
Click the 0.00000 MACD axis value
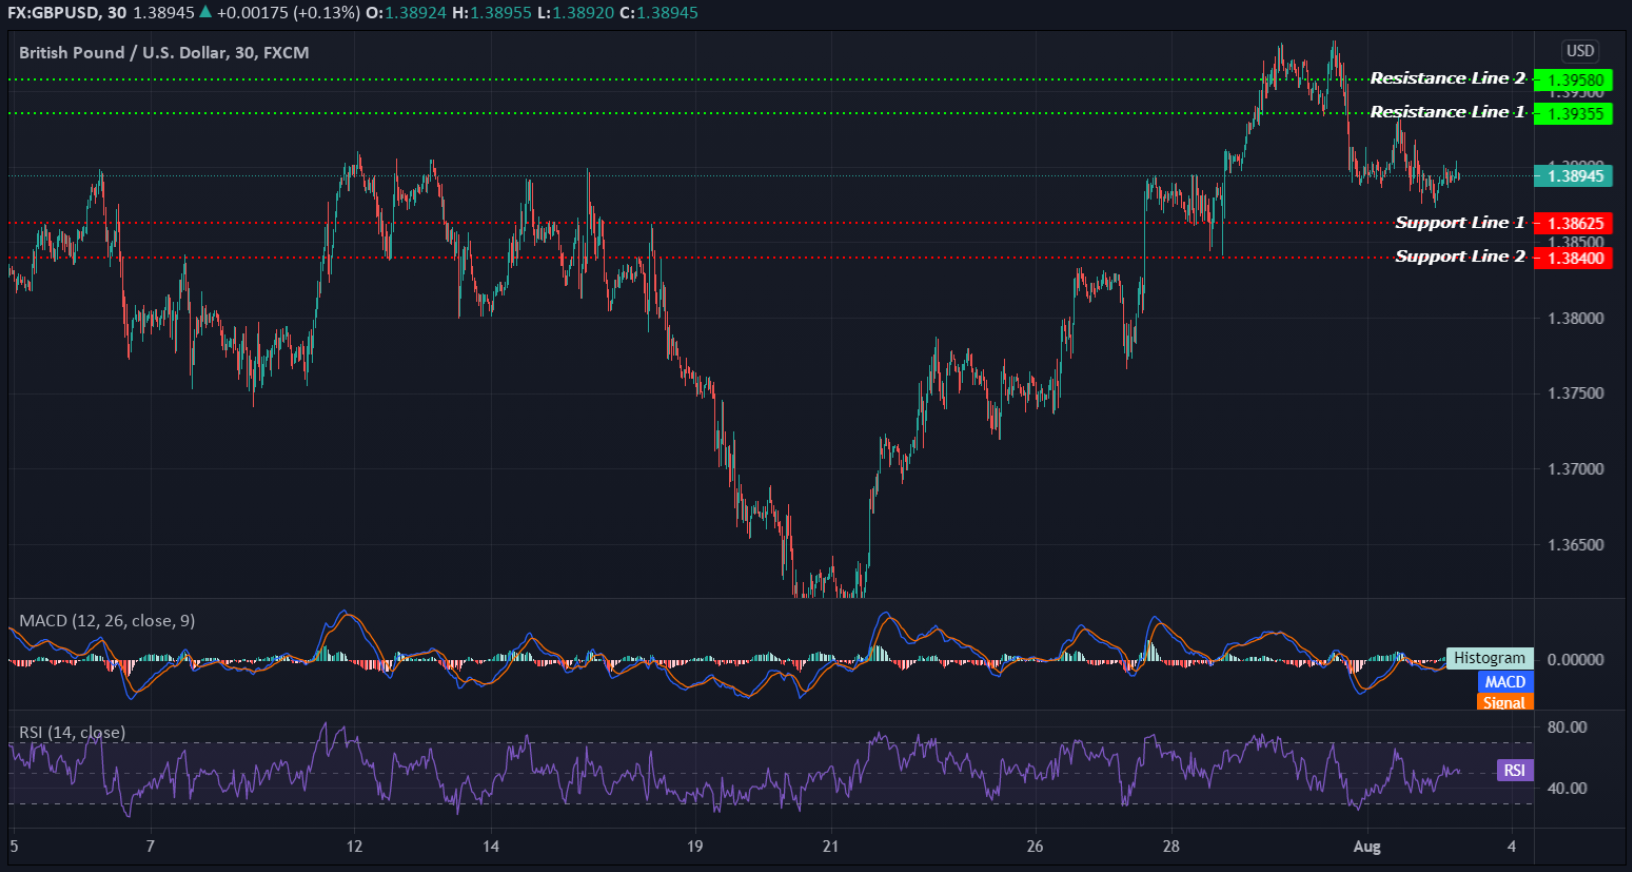1576,659
